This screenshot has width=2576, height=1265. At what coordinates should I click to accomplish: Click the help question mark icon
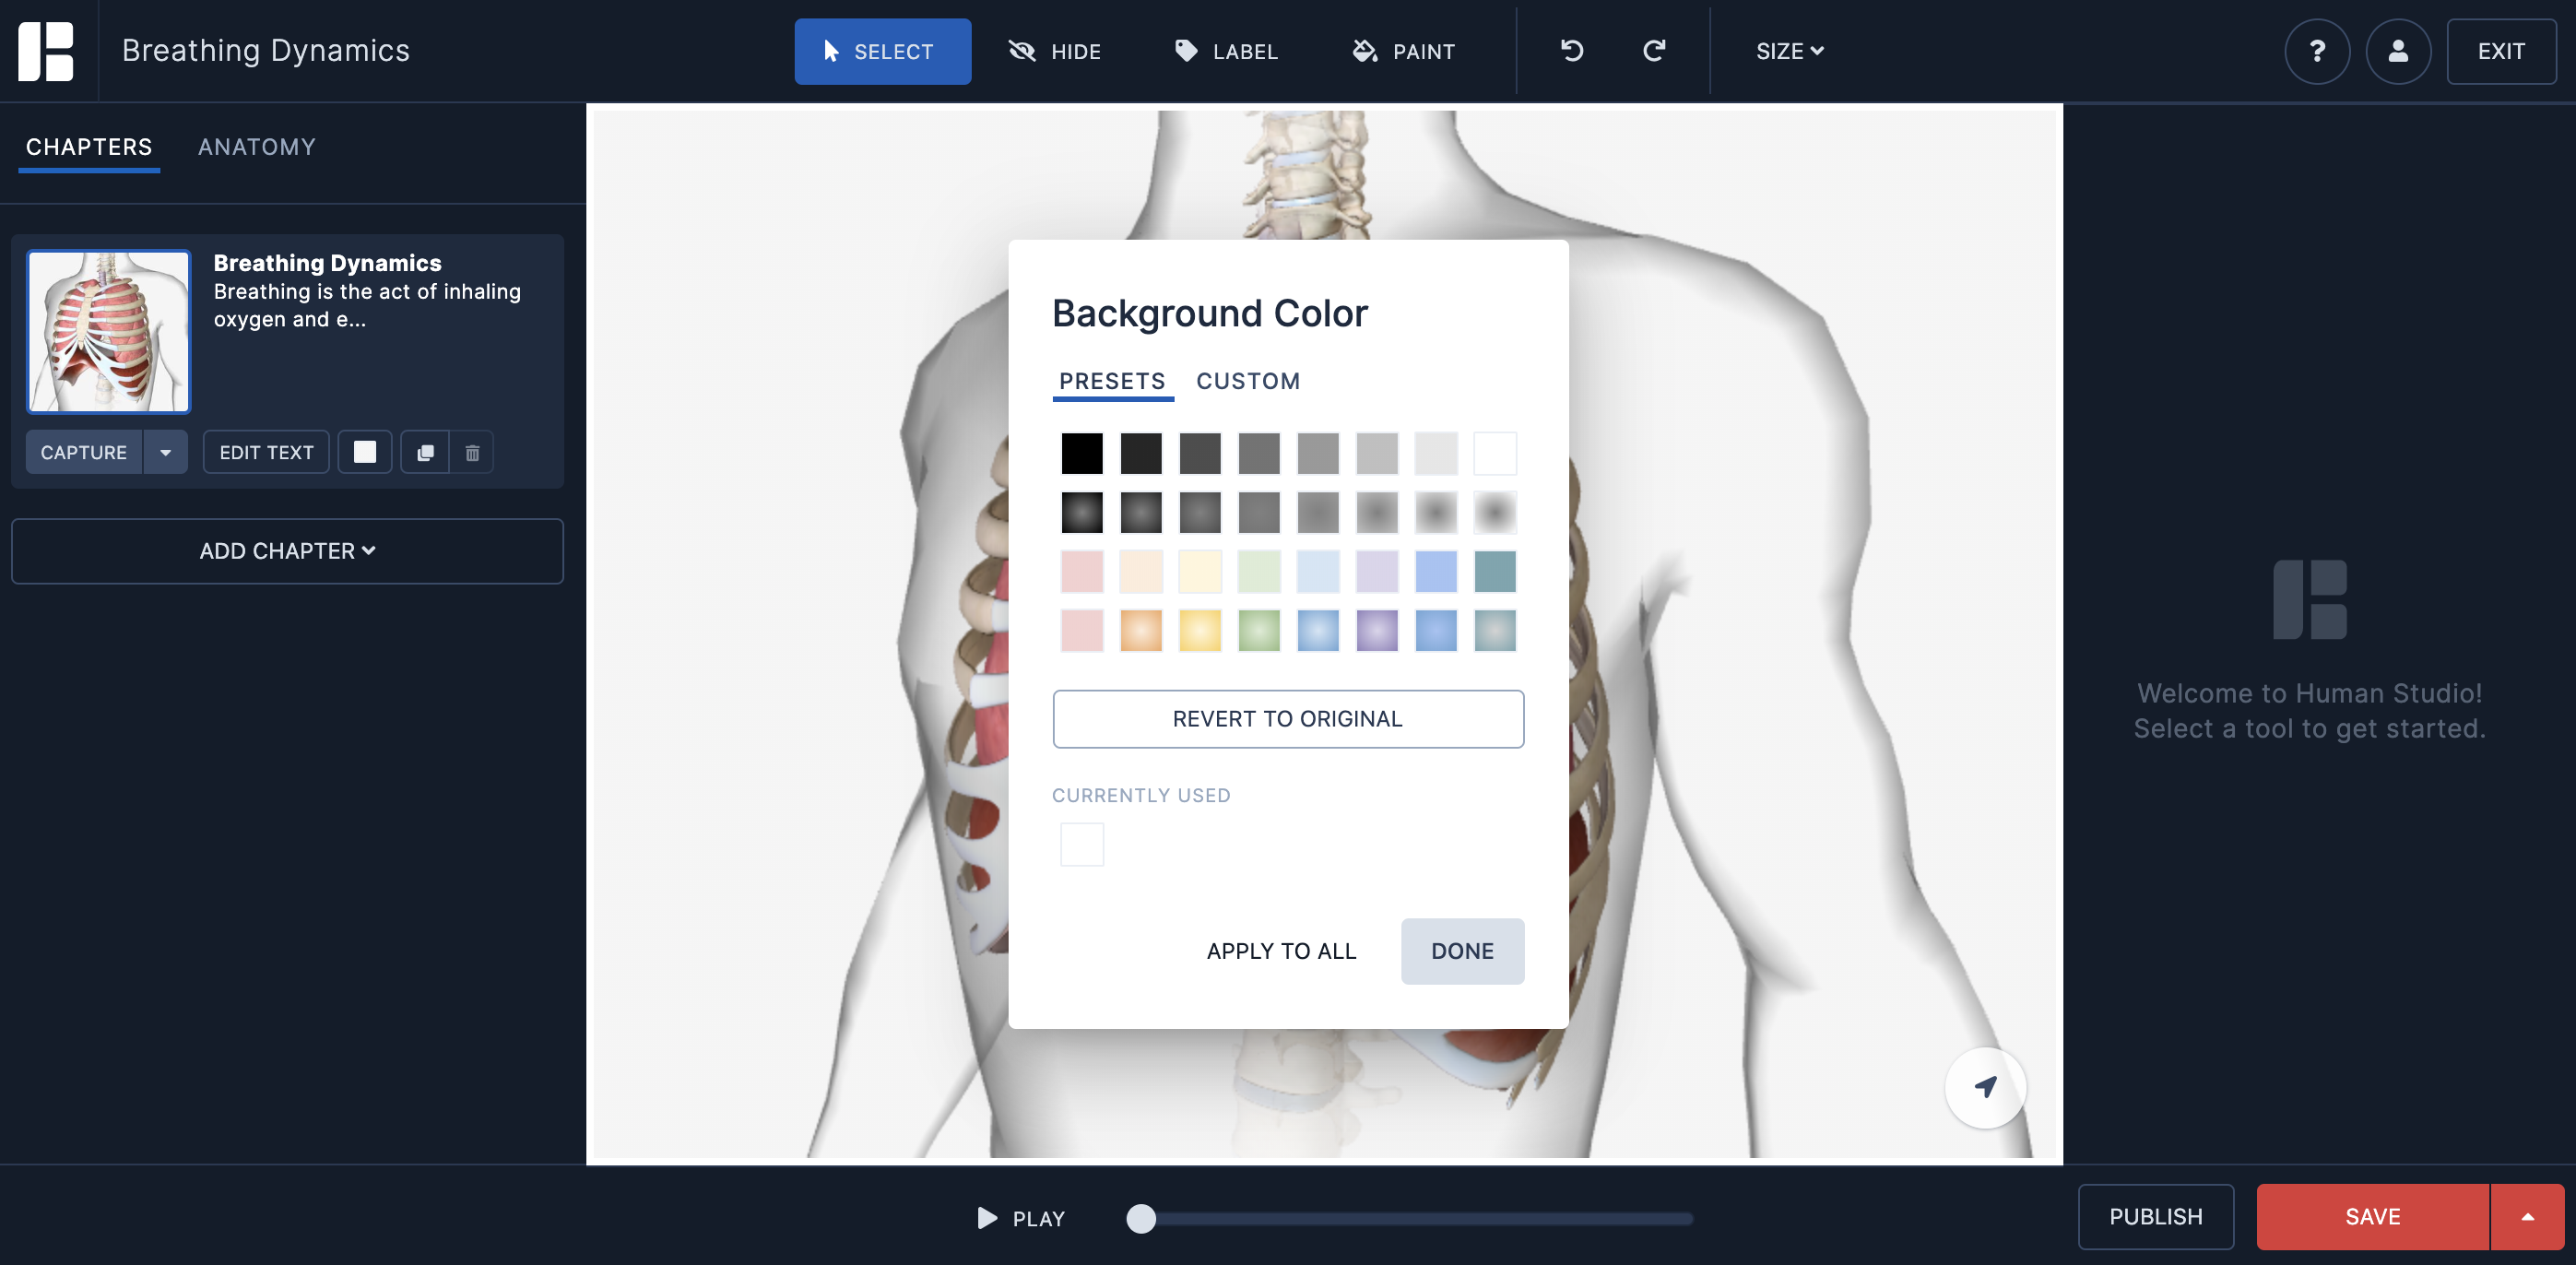point(2318,51)
